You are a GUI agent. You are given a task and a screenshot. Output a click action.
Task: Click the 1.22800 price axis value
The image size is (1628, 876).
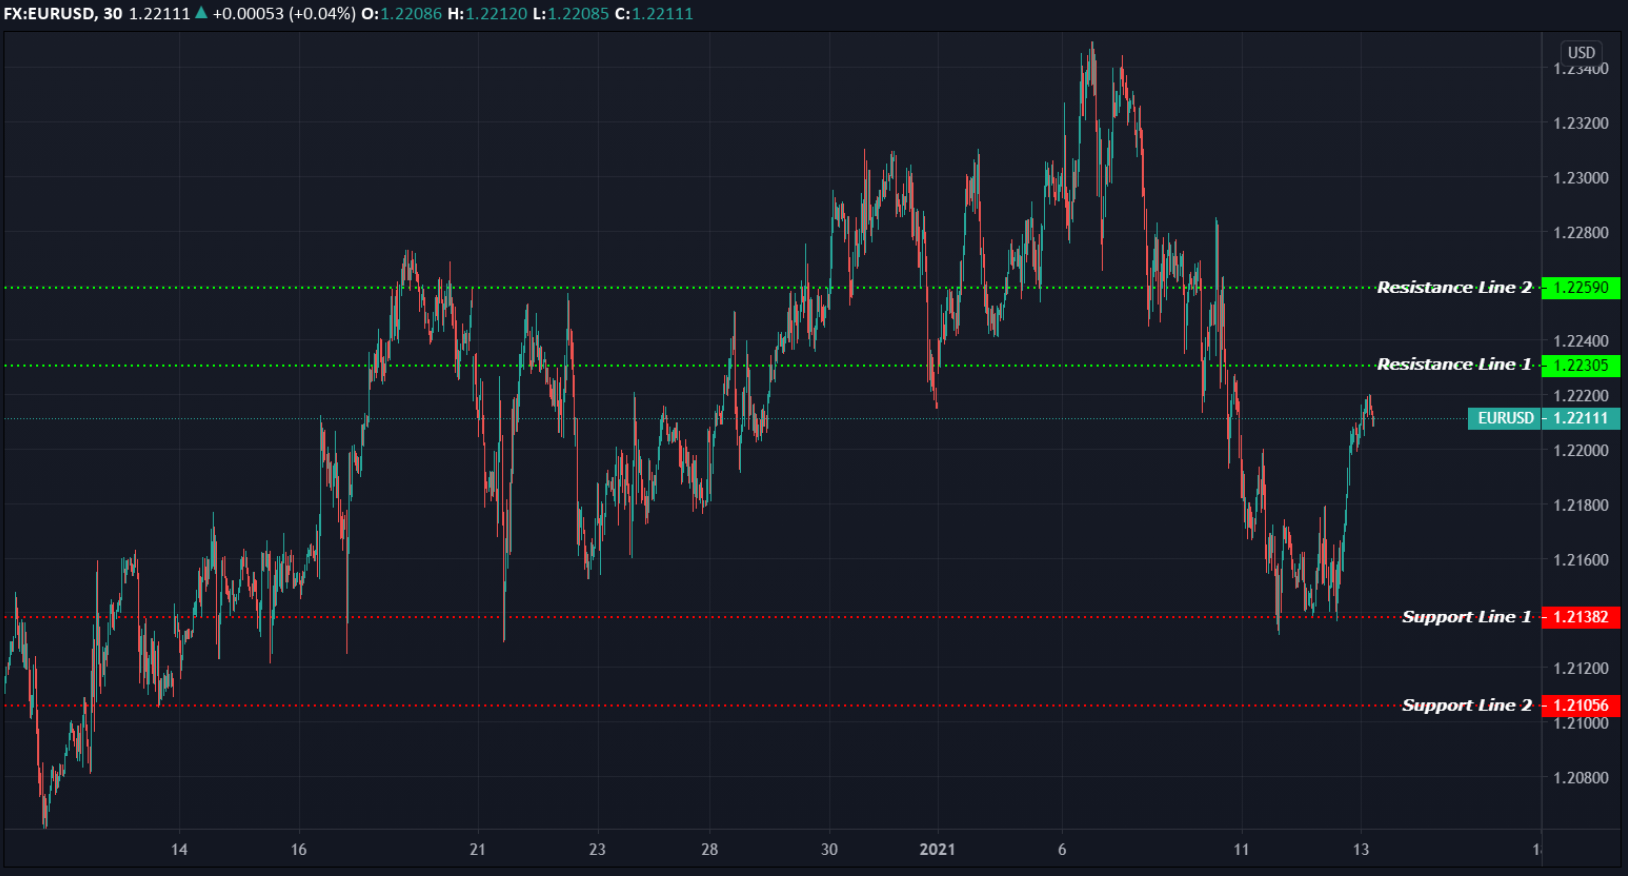(1581, 232)
